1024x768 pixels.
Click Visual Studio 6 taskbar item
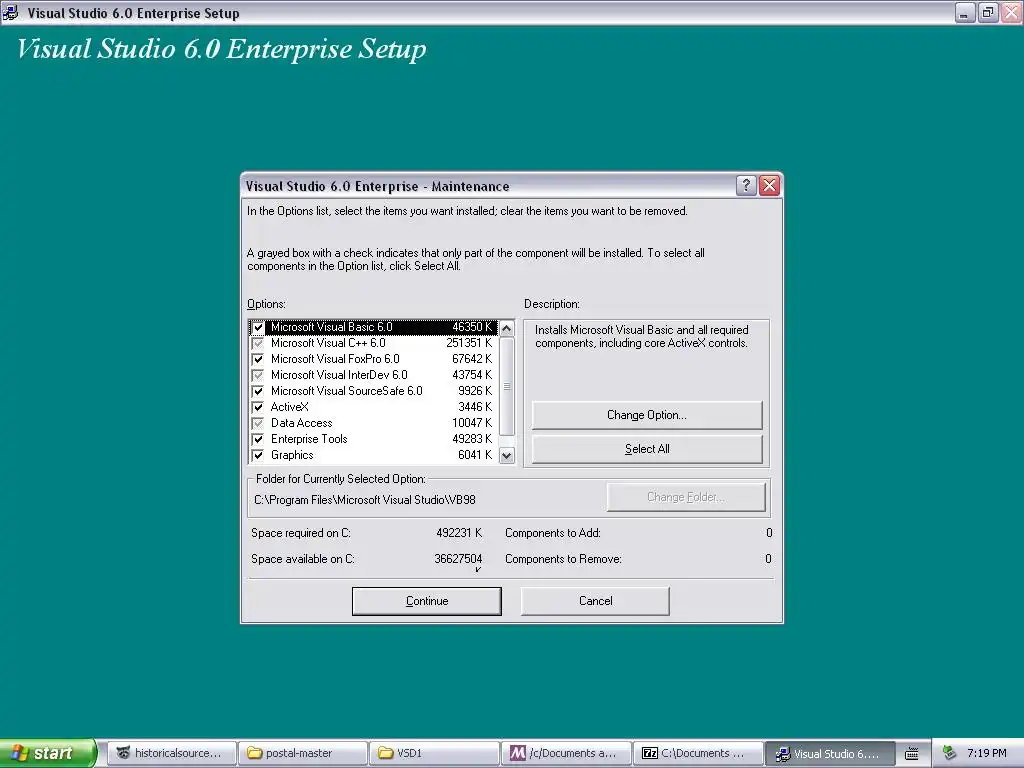[x=829, y=753]
